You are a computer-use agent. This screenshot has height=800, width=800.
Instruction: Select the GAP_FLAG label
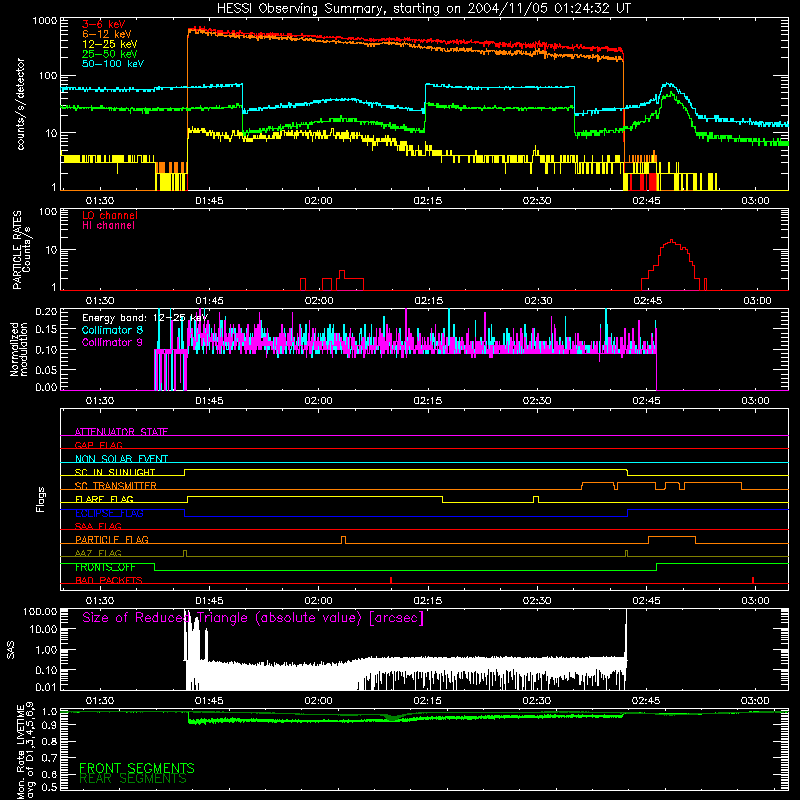(x=98, y=445)
